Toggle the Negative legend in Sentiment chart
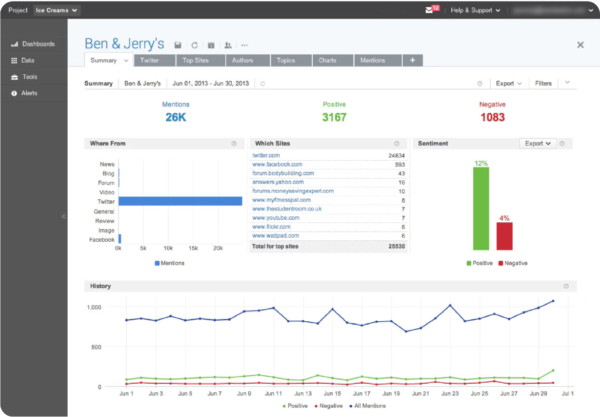 pyautogui.click(x=513, y=263)
